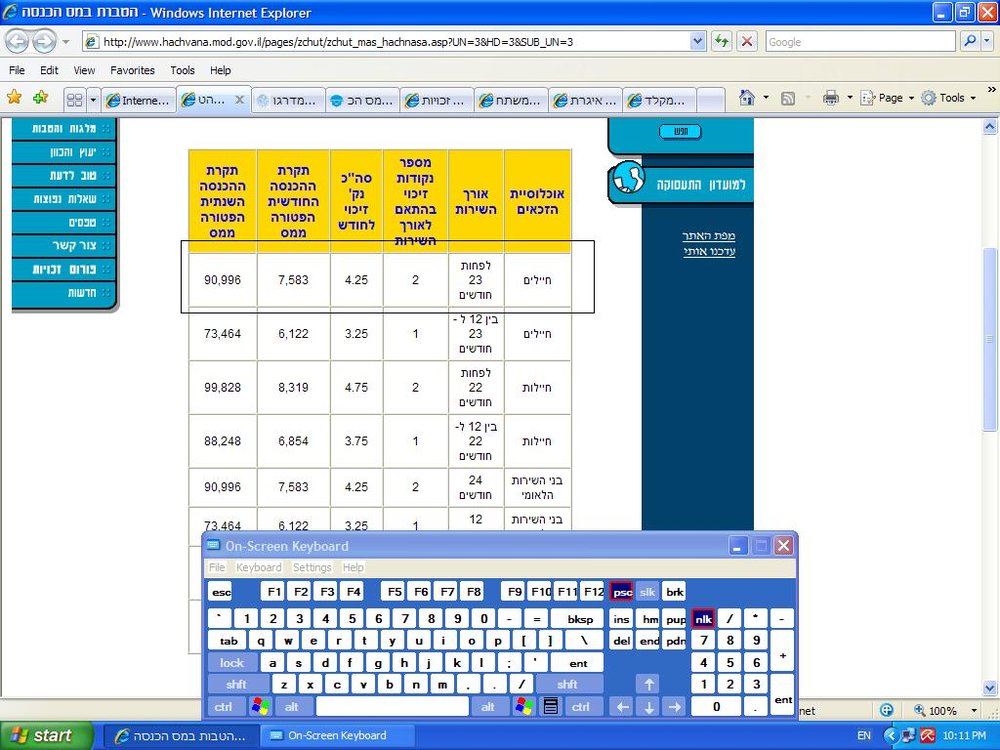
Task: Open the Page menu button
Action: [886, 98]
